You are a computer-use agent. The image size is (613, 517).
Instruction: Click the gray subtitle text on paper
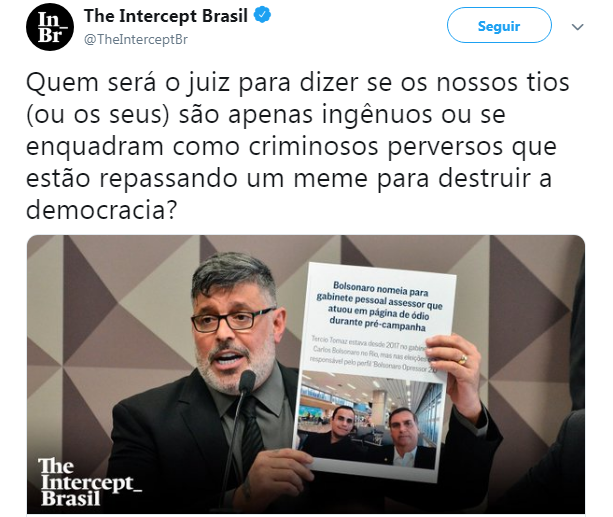pos(372,353)
